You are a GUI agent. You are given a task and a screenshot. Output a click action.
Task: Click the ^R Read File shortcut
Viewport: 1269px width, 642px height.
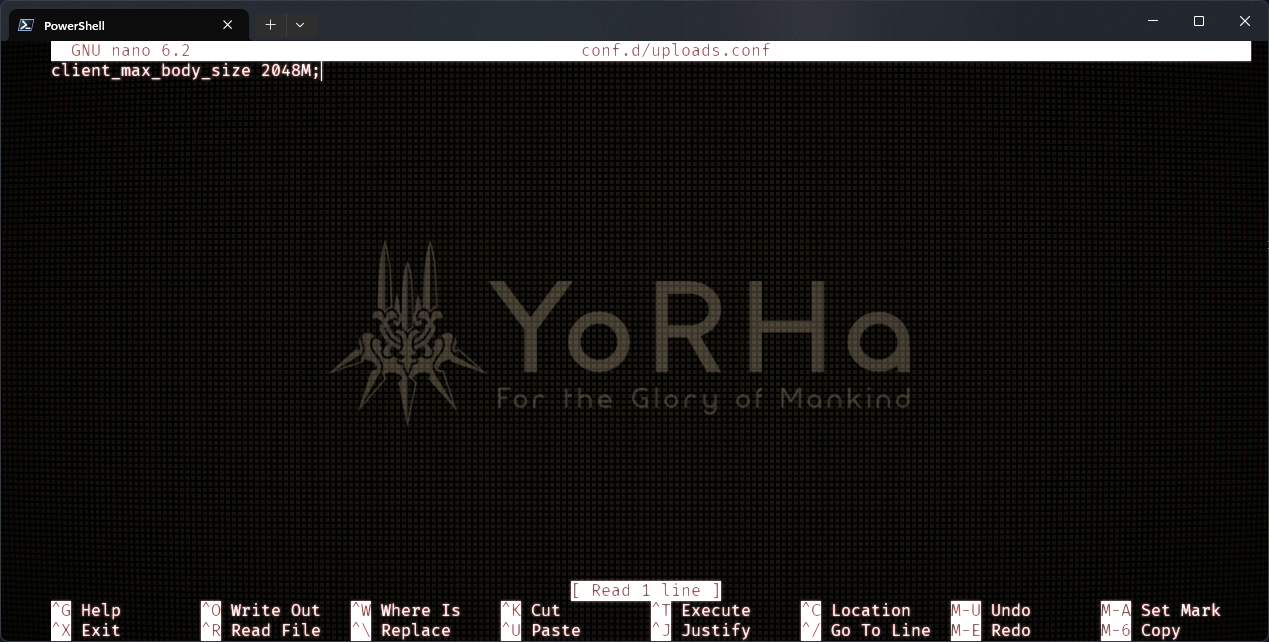260,631
